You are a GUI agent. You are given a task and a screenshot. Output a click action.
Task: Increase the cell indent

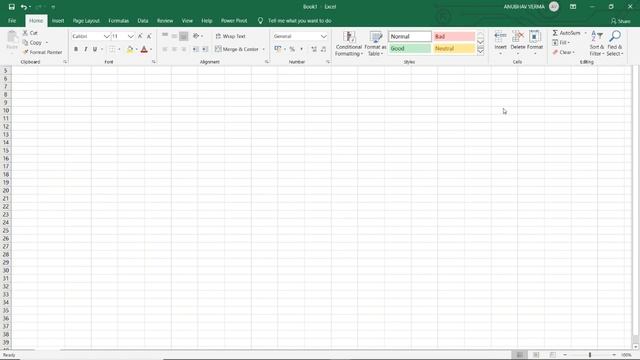205,49
